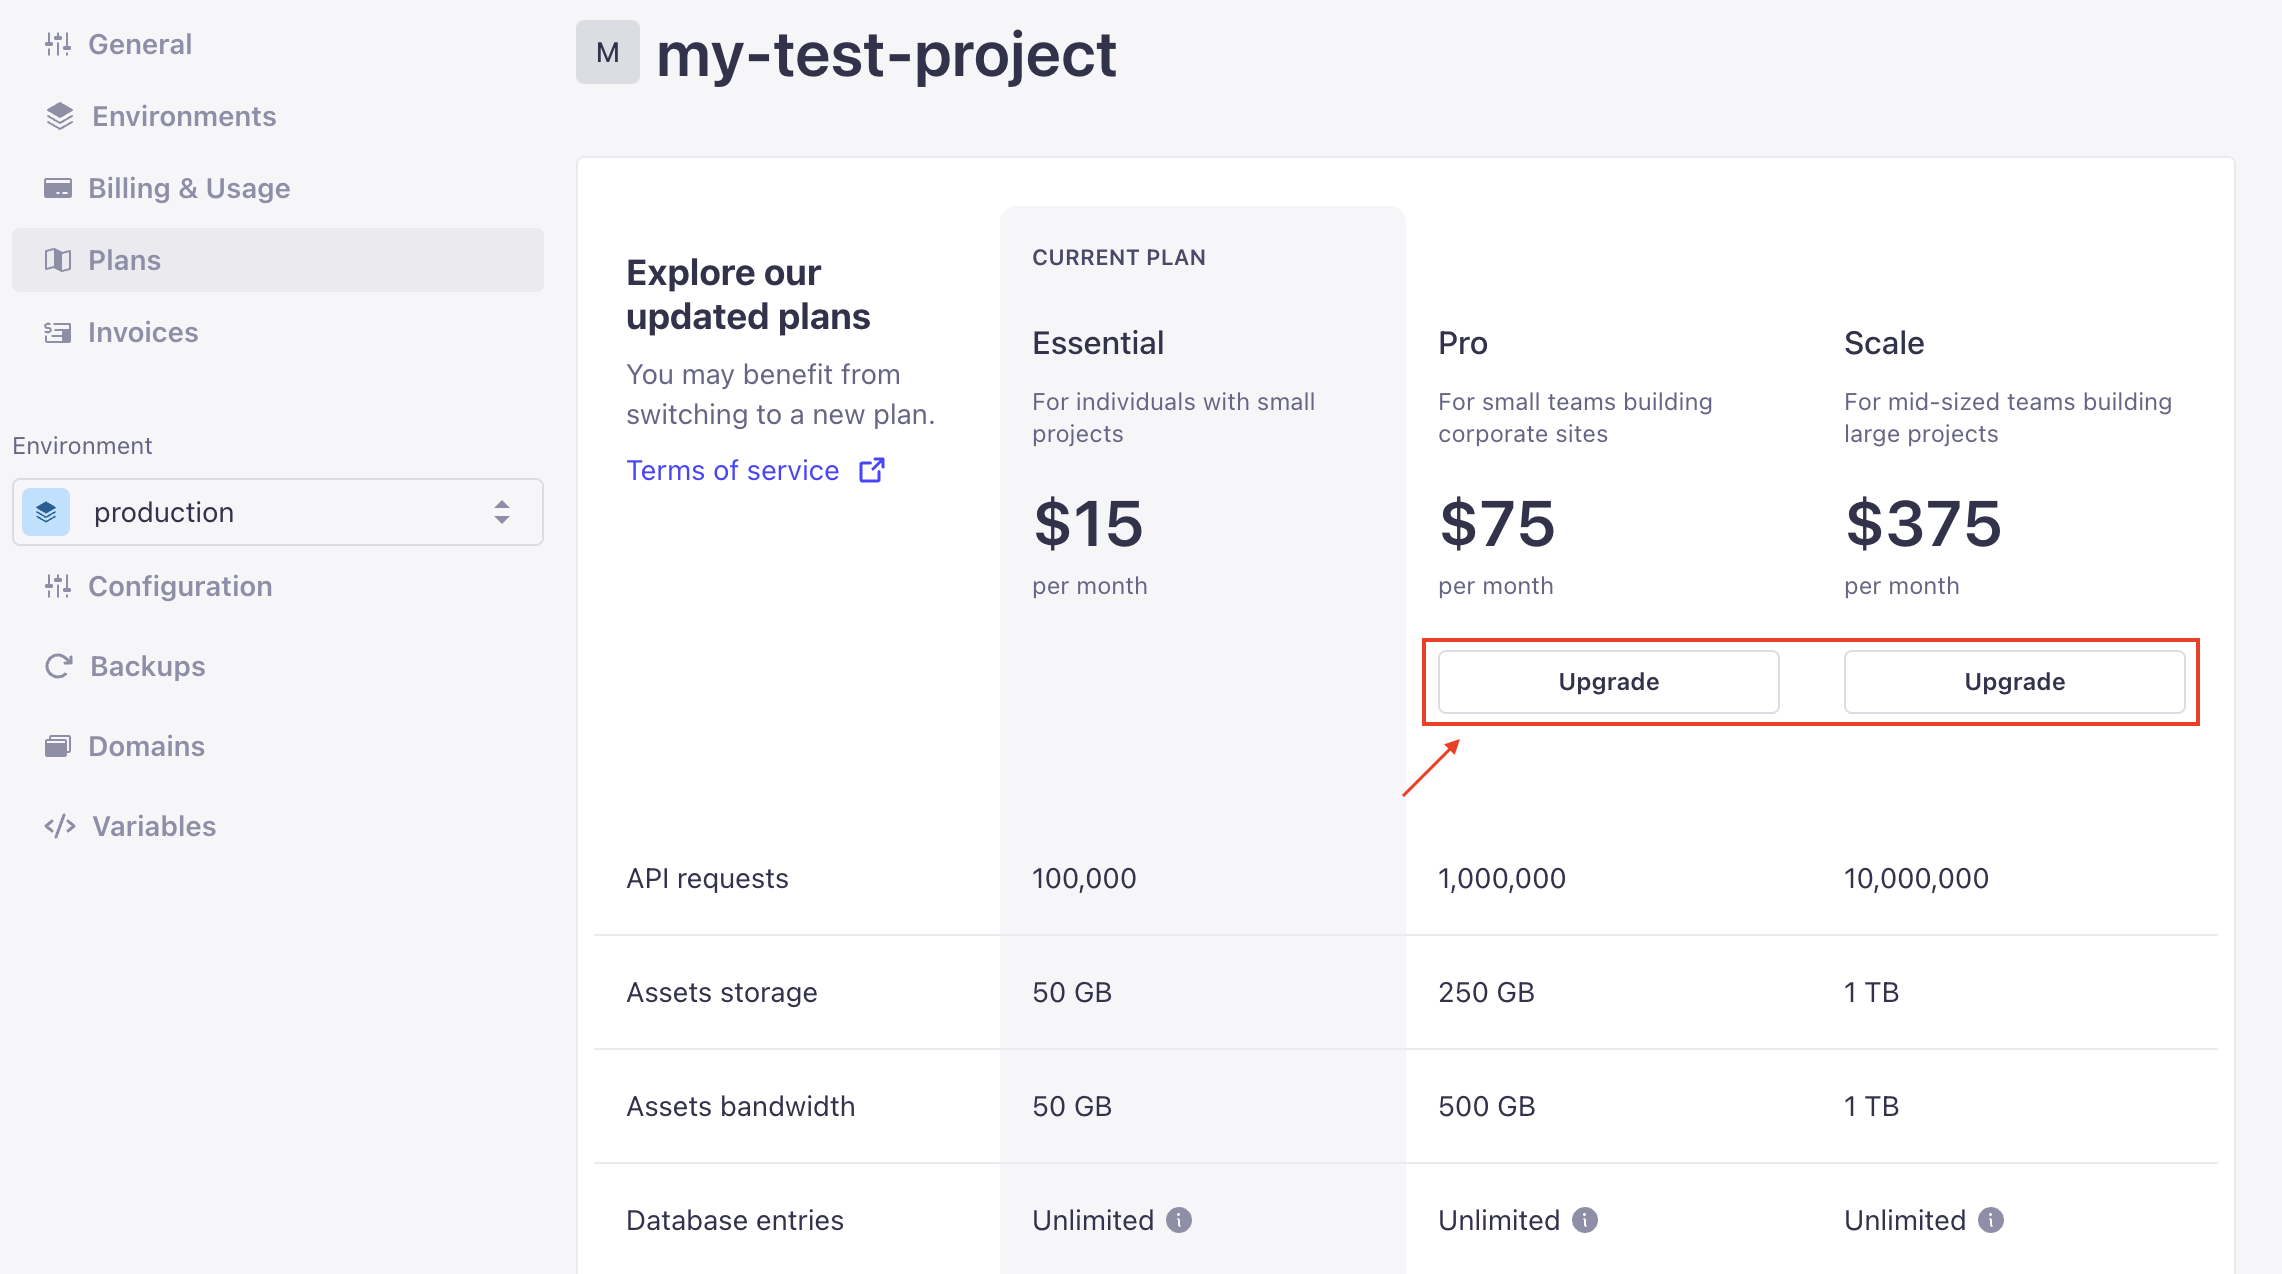2282x1274 pixels.
Task: Open the Plans menu item
Action: (x=124, y=260)
